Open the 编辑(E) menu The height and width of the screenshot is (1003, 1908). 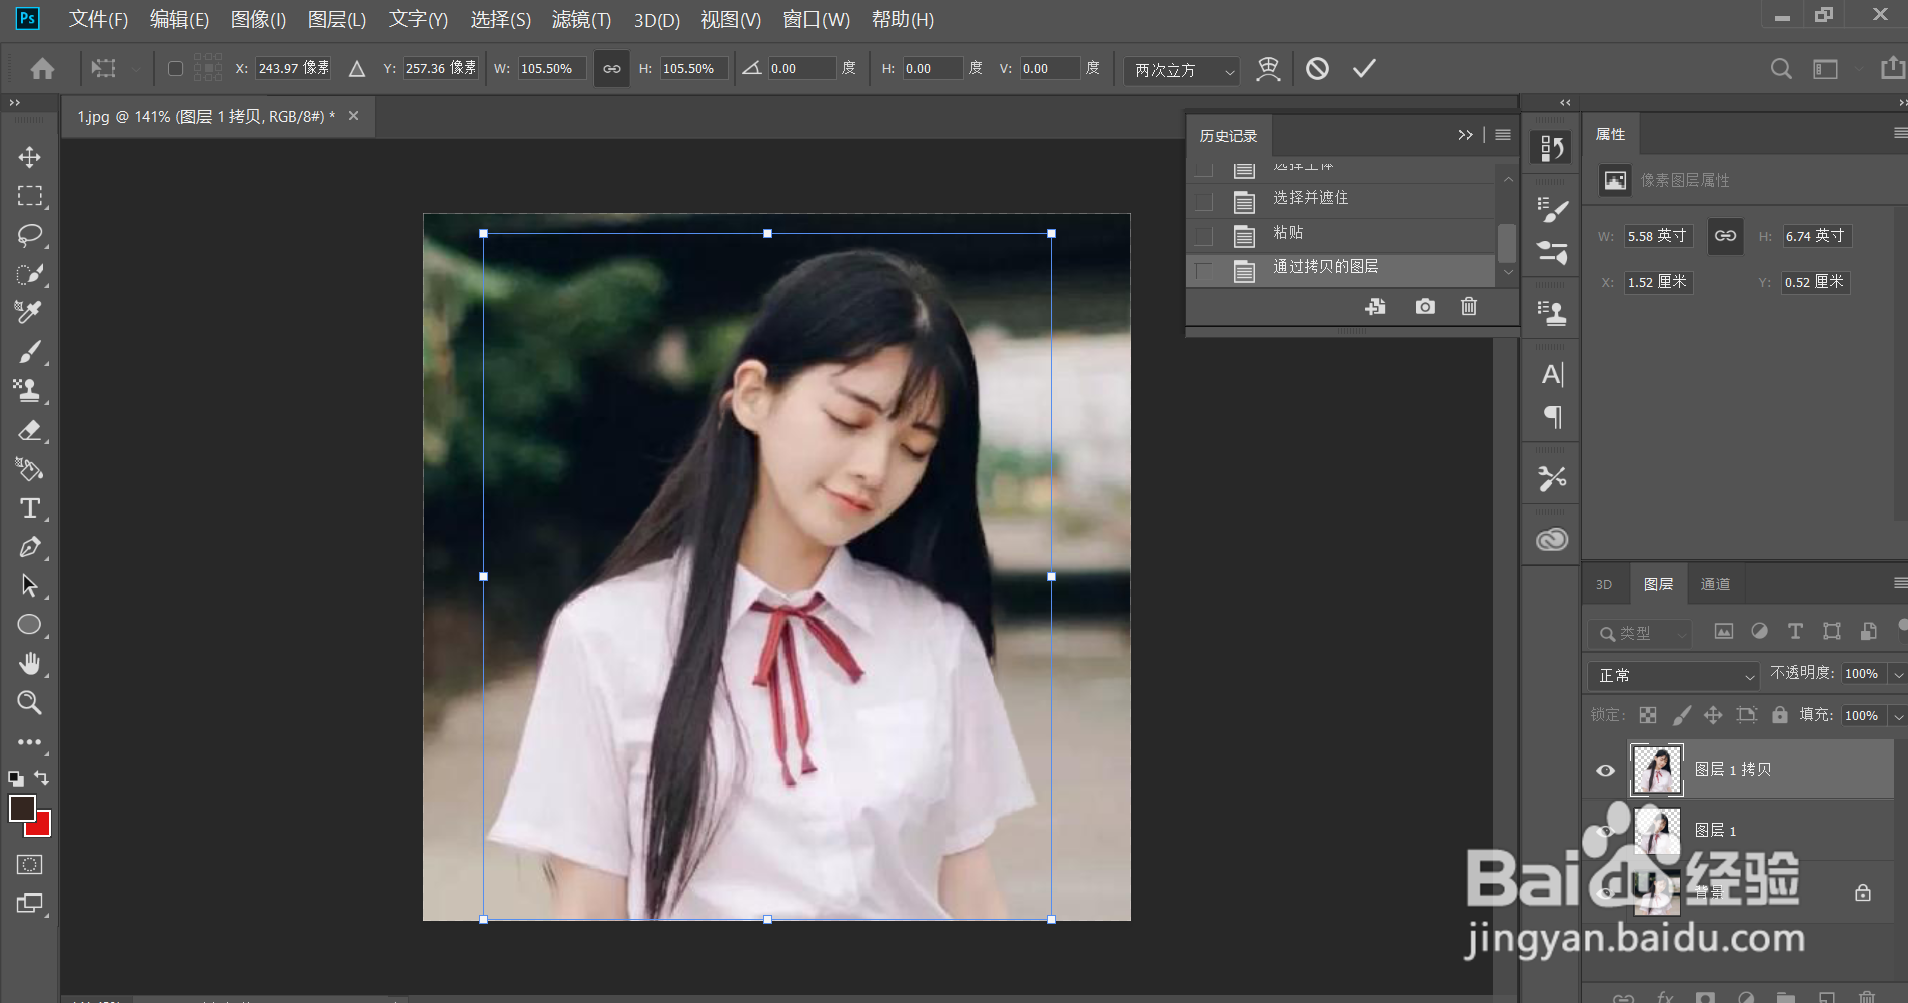point(179,19)
